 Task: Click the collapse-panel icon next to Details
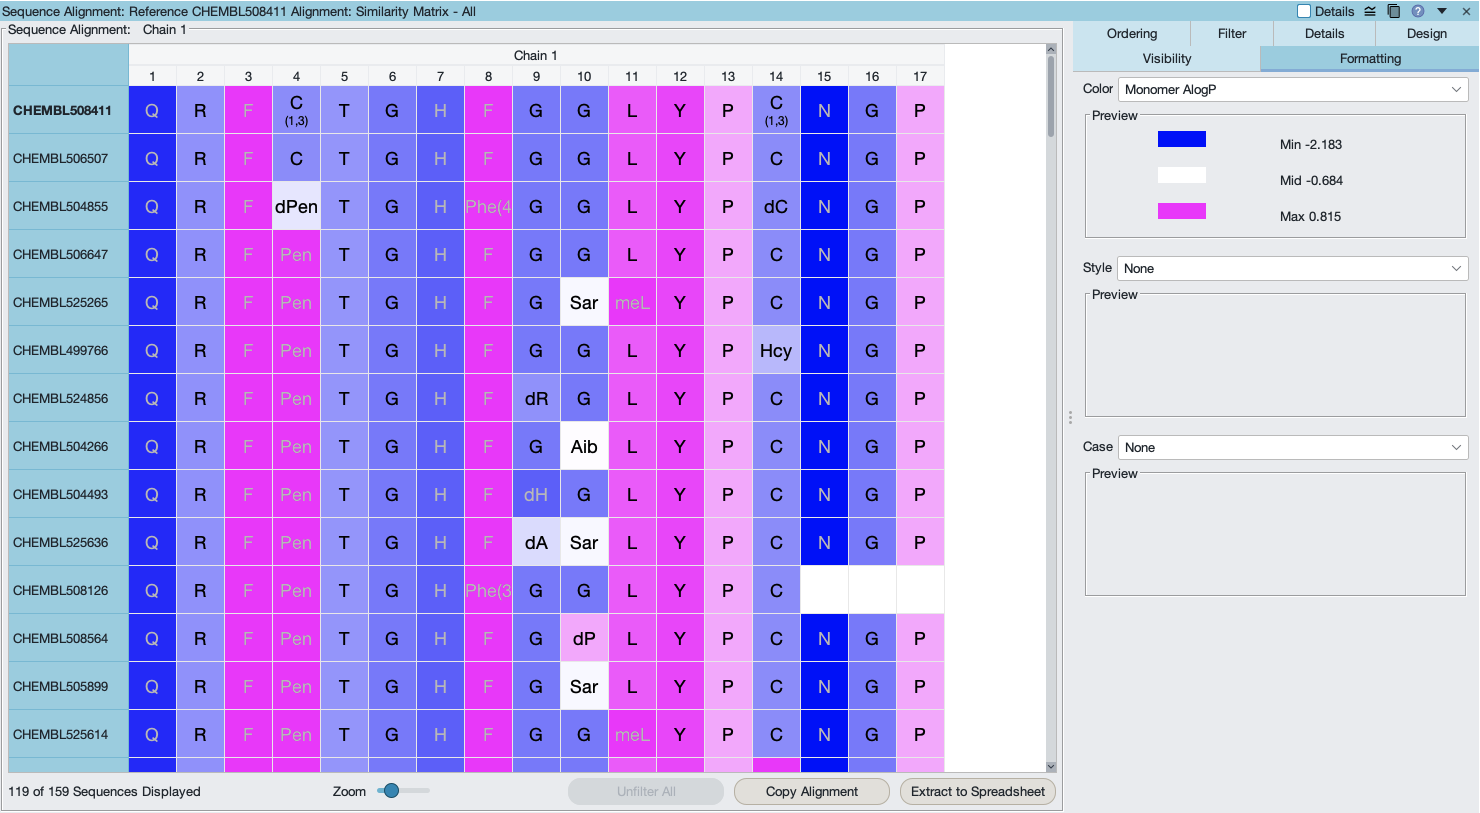1370,11
